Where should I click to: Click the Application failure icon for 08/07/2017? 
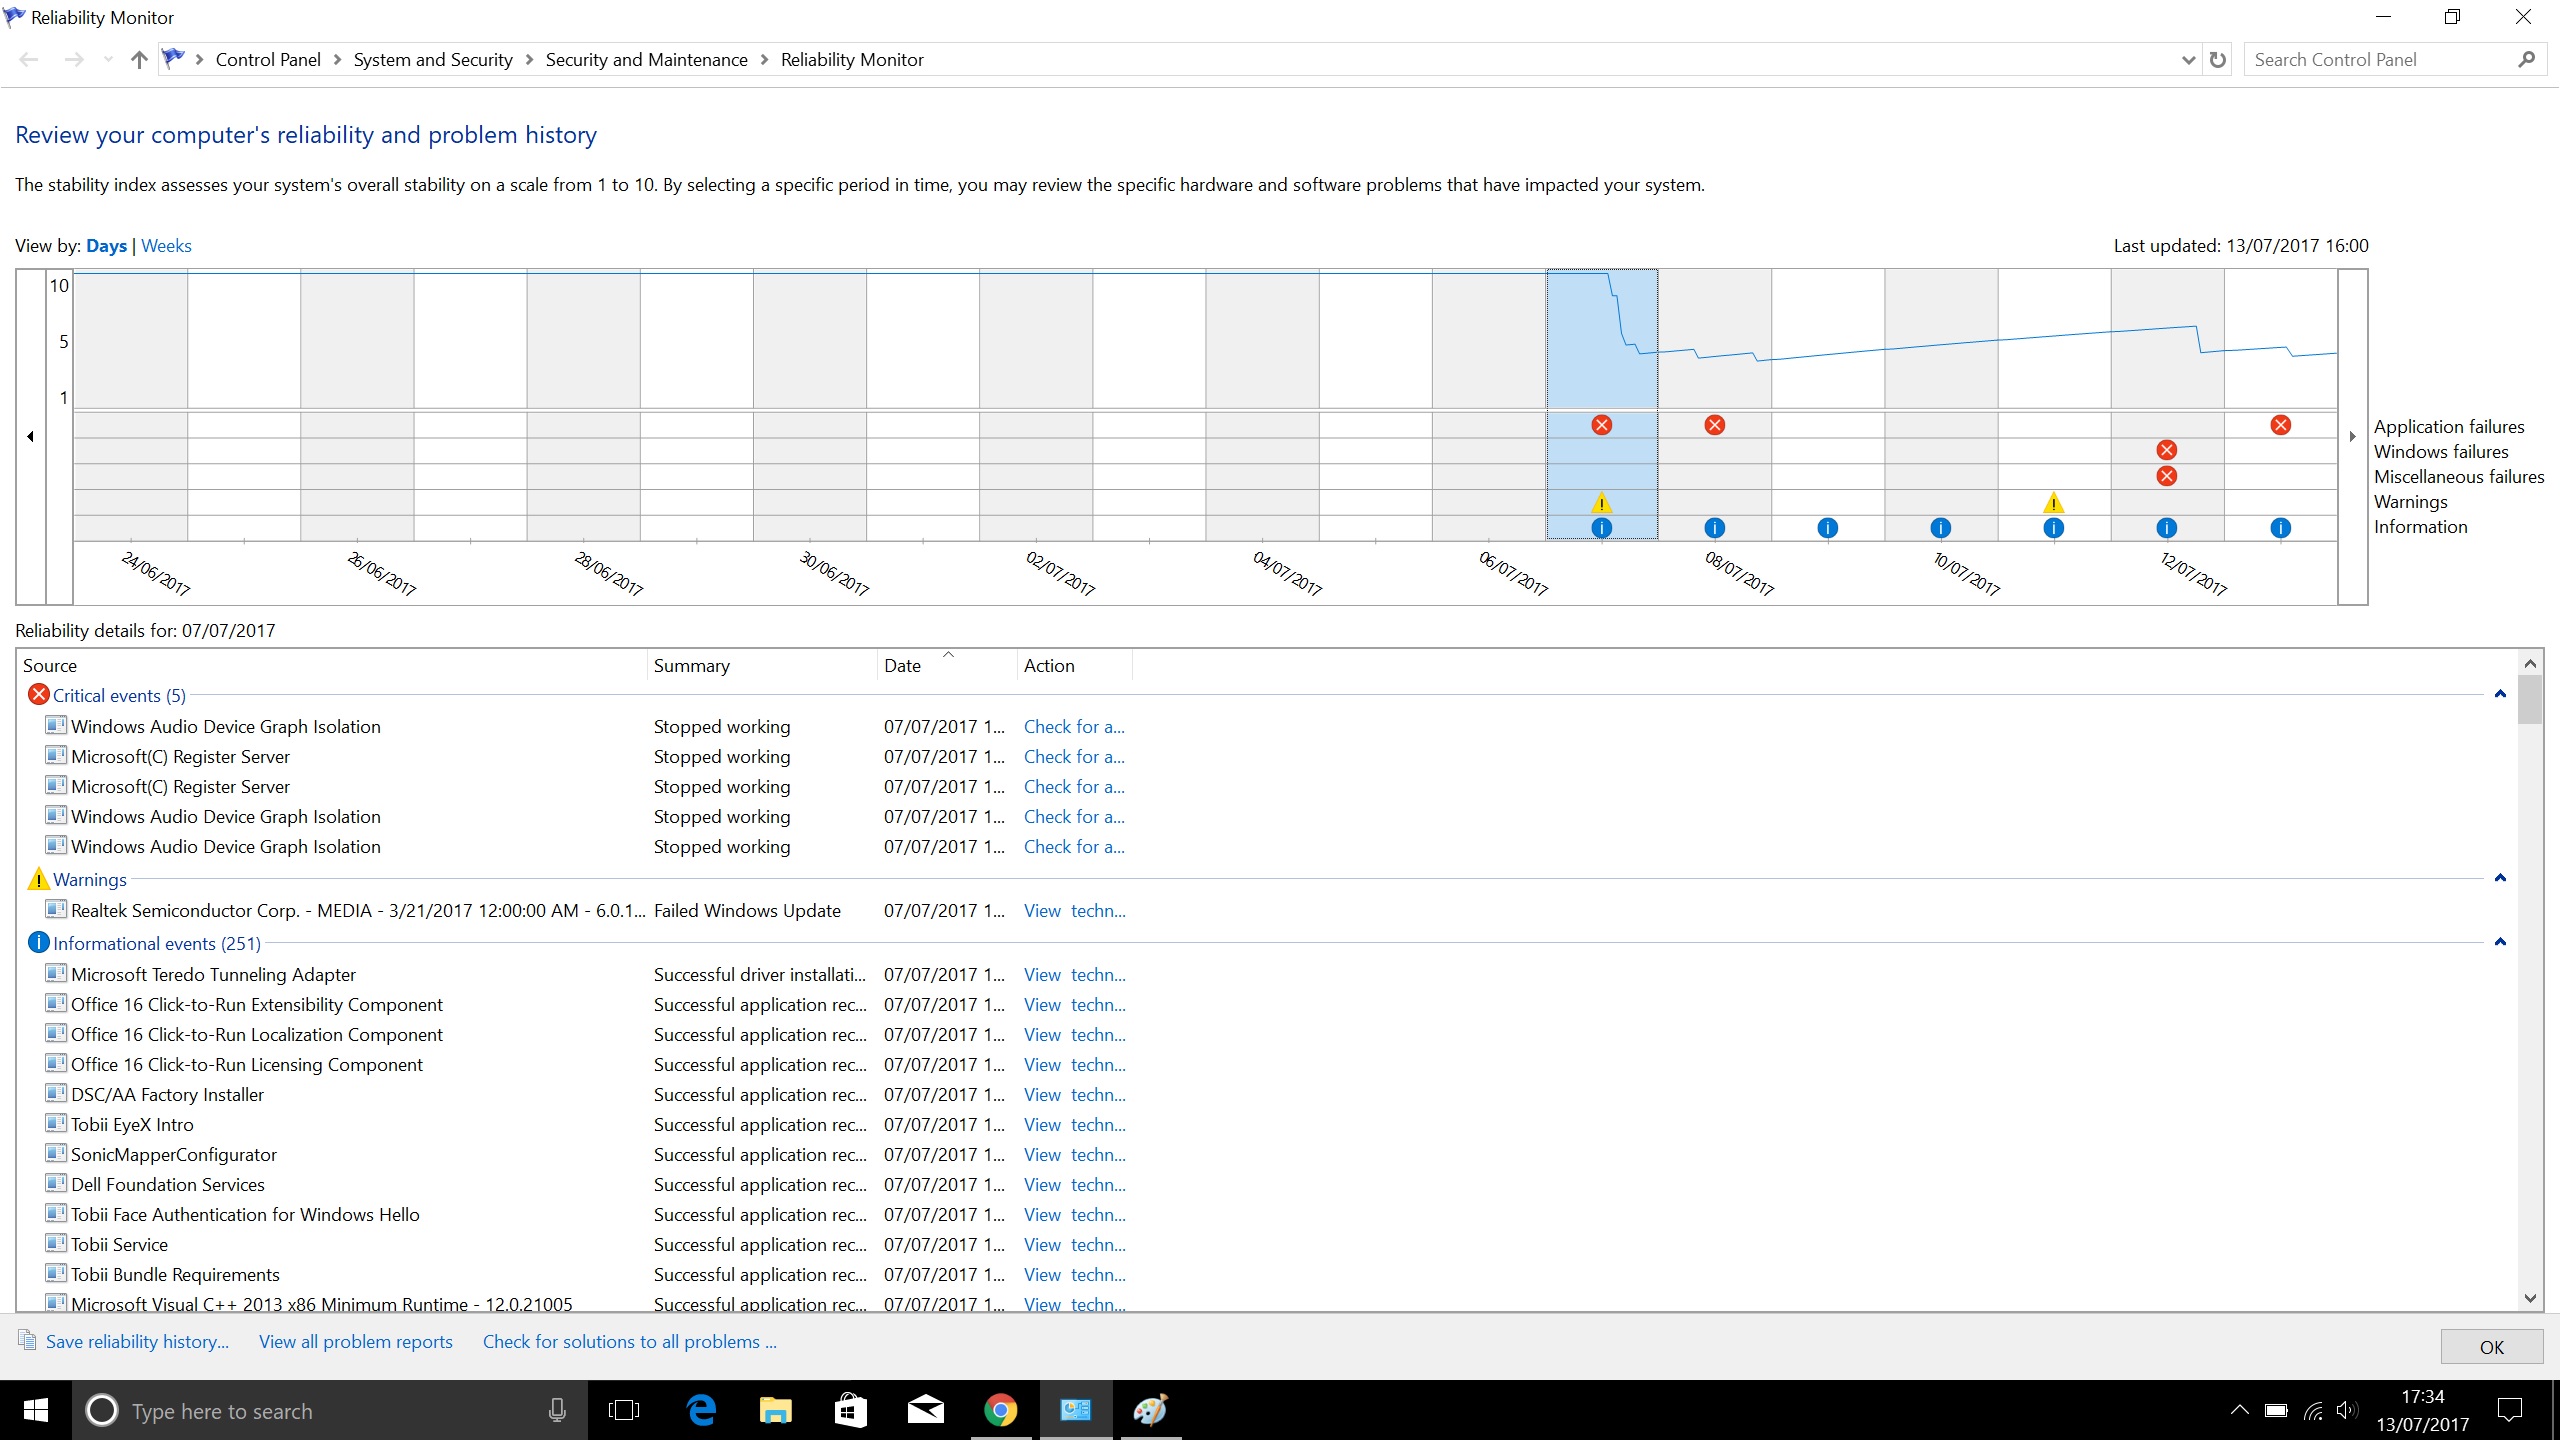tap(1714, 425)
